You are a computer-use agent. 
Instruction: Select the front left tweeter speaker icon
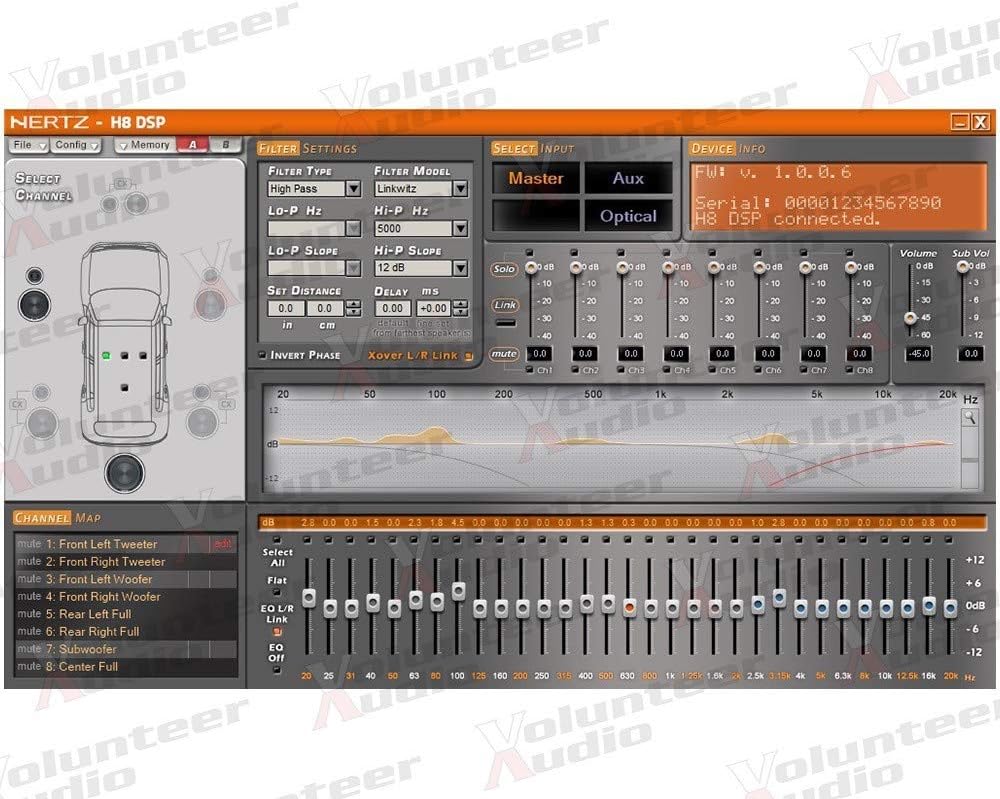pos(34,275)
